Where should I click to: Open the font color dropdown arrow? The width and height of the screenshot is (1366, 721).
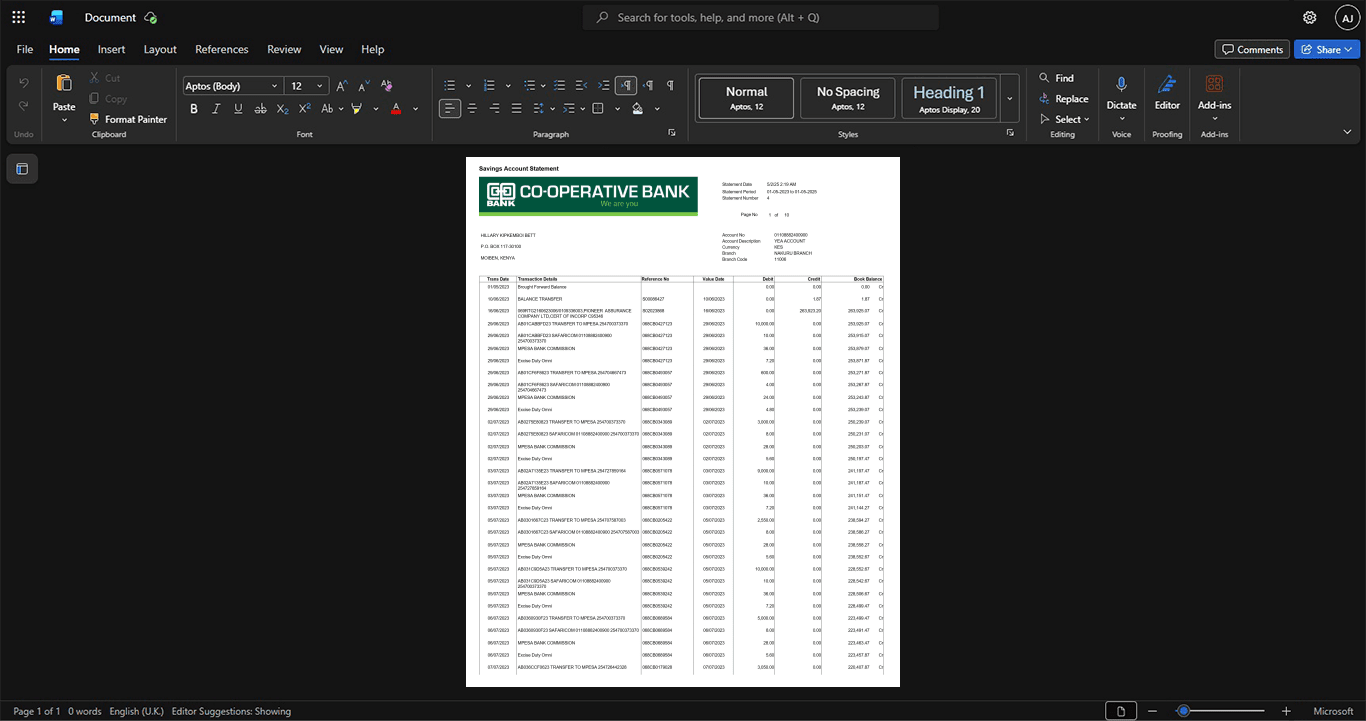(x=415, y=109)
